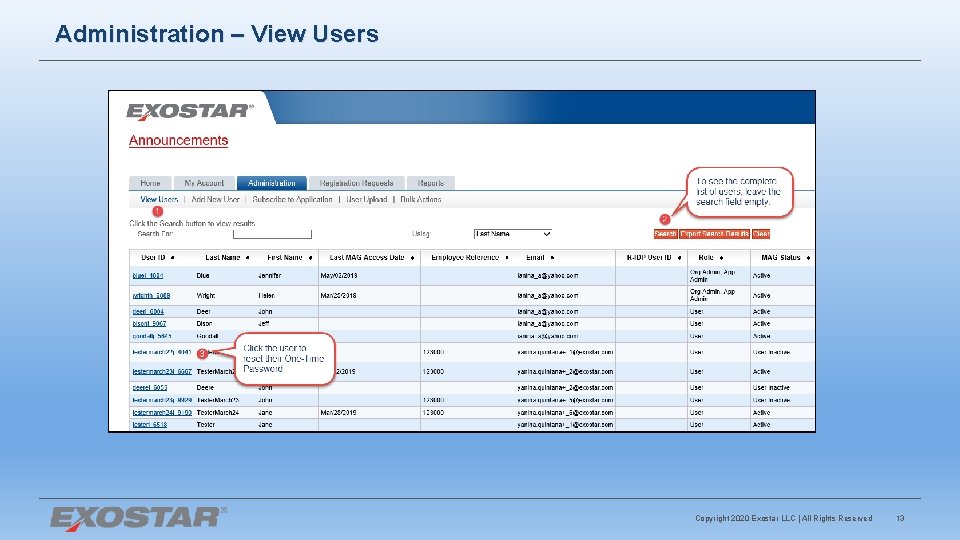Click Active status in Bison's row

[761, 323]
